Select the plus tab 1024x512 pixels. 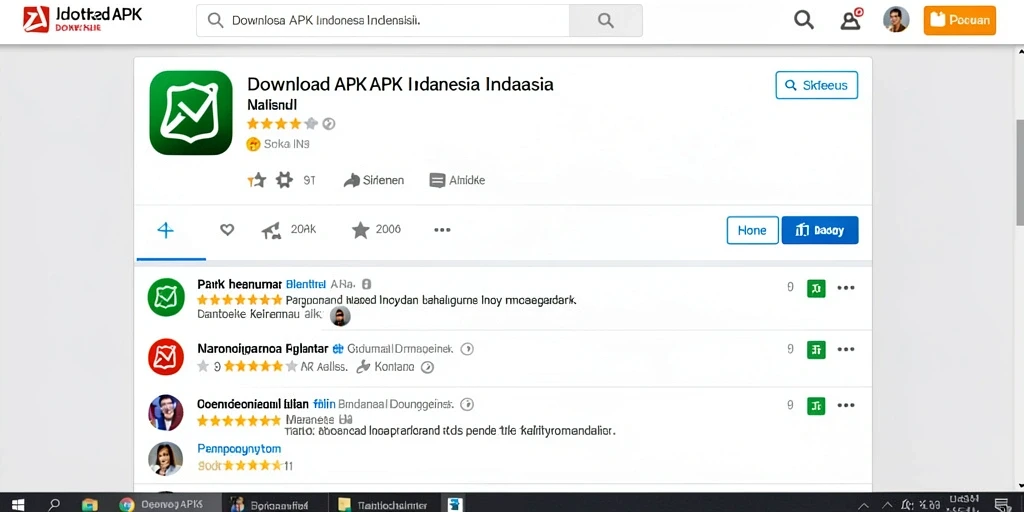coord(166,230)
